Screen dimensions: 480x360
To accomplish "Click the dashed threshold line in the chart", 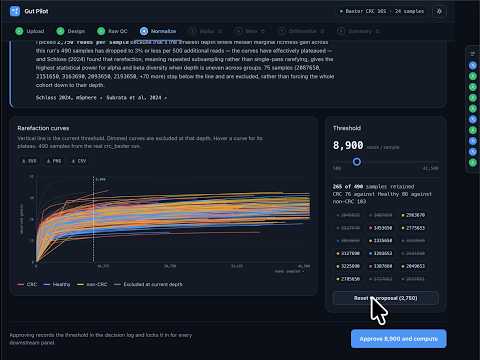I will click(93, 219).
